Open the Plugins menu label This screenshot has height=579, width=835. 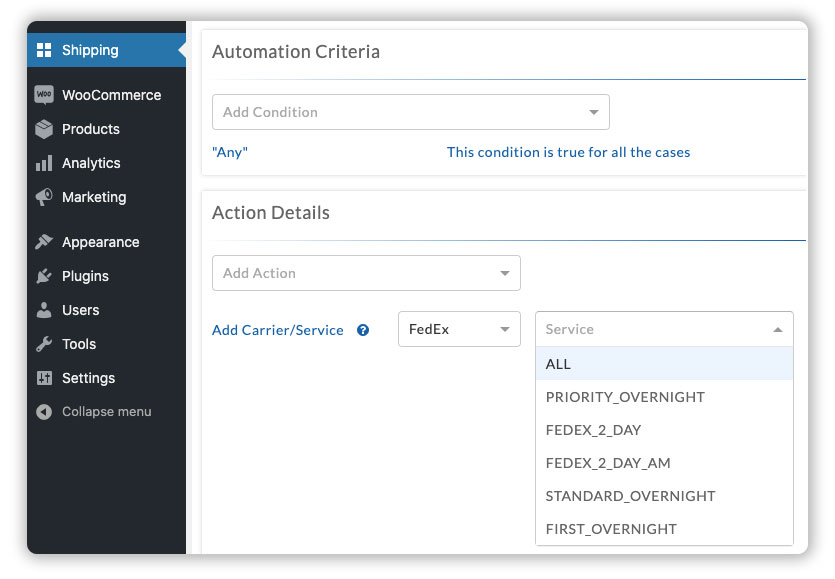85,276
